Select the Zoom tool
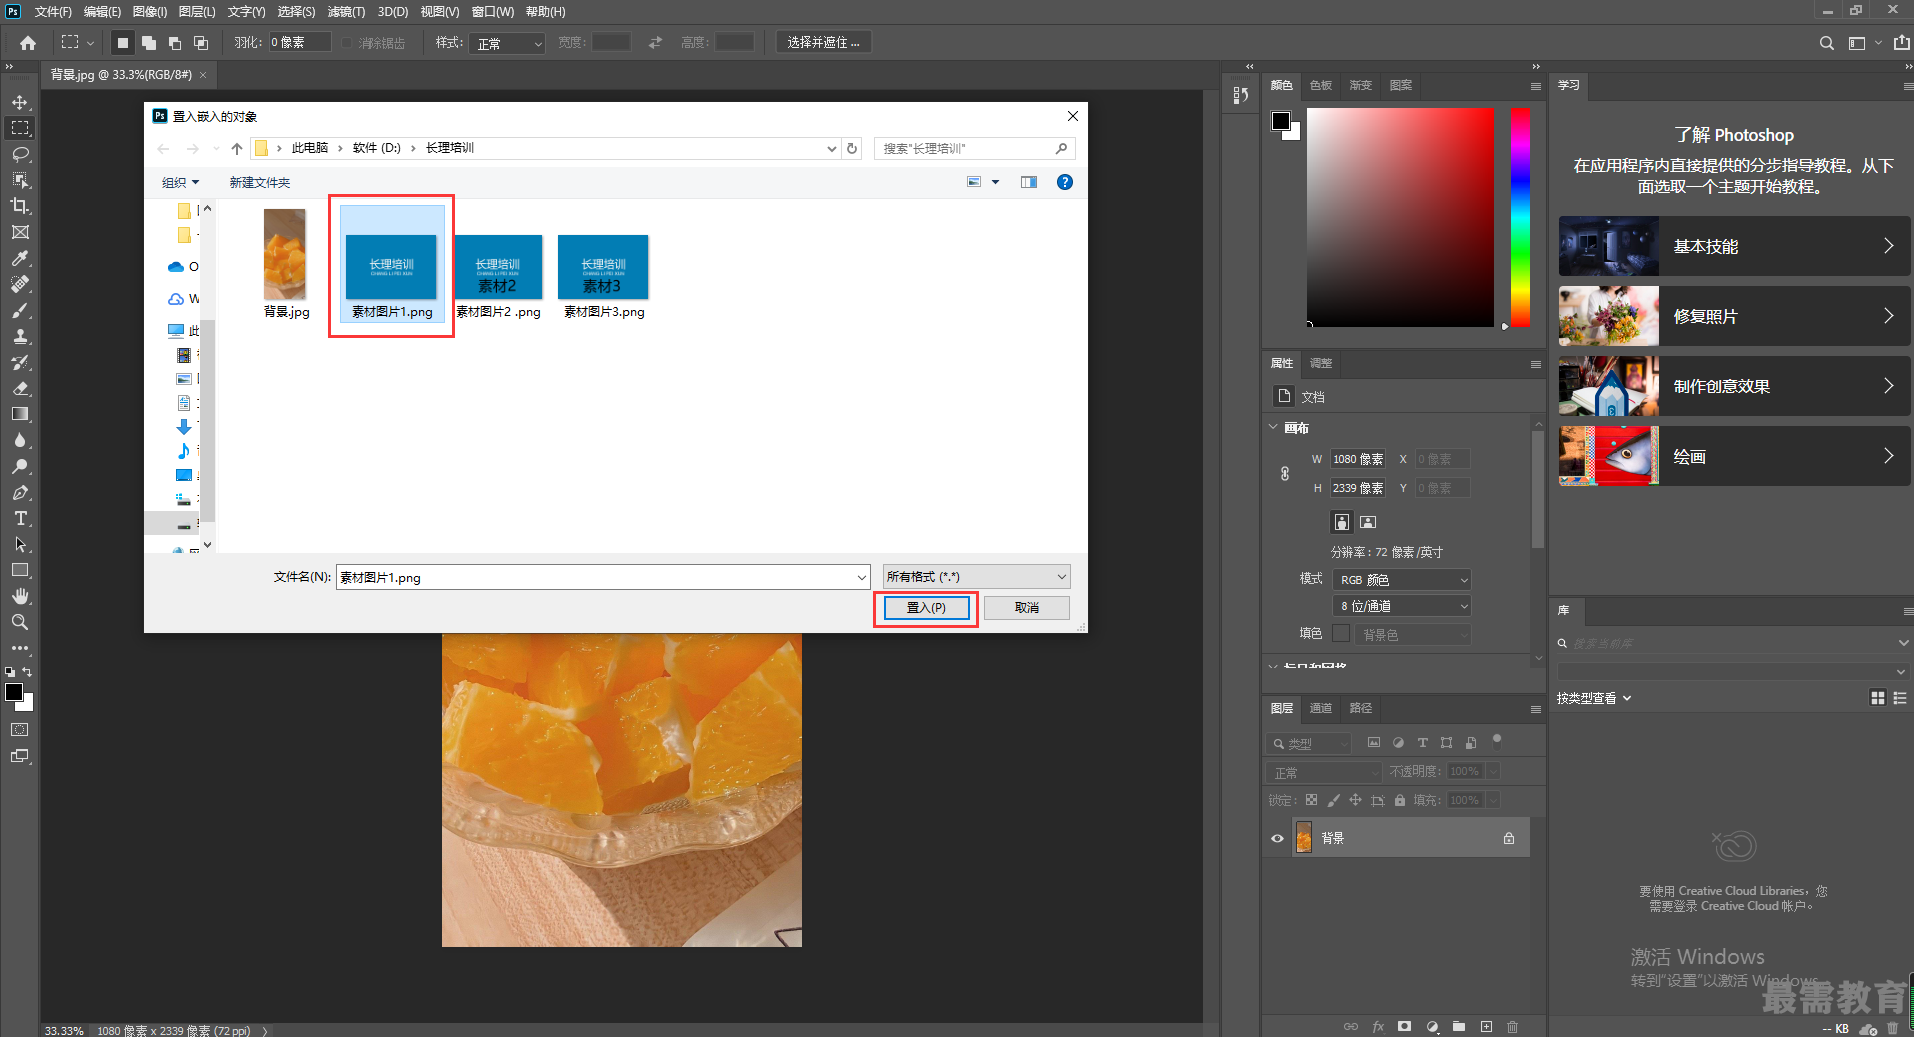This screenshot has height=1037, width=1914. (x=20, y=622)
